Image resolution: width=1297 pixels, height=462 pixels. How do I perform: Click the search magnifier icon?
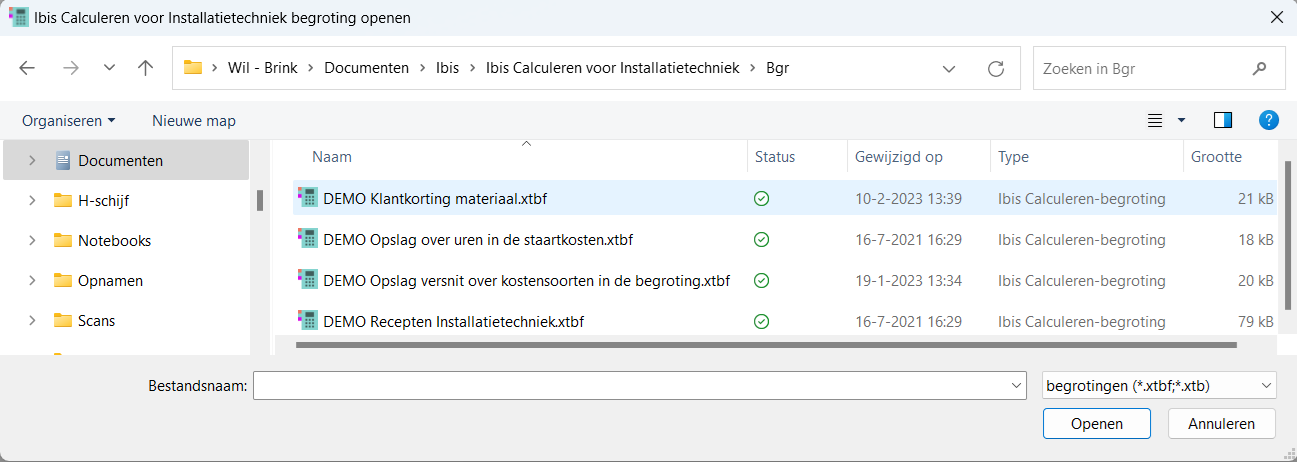[1260, 69]
